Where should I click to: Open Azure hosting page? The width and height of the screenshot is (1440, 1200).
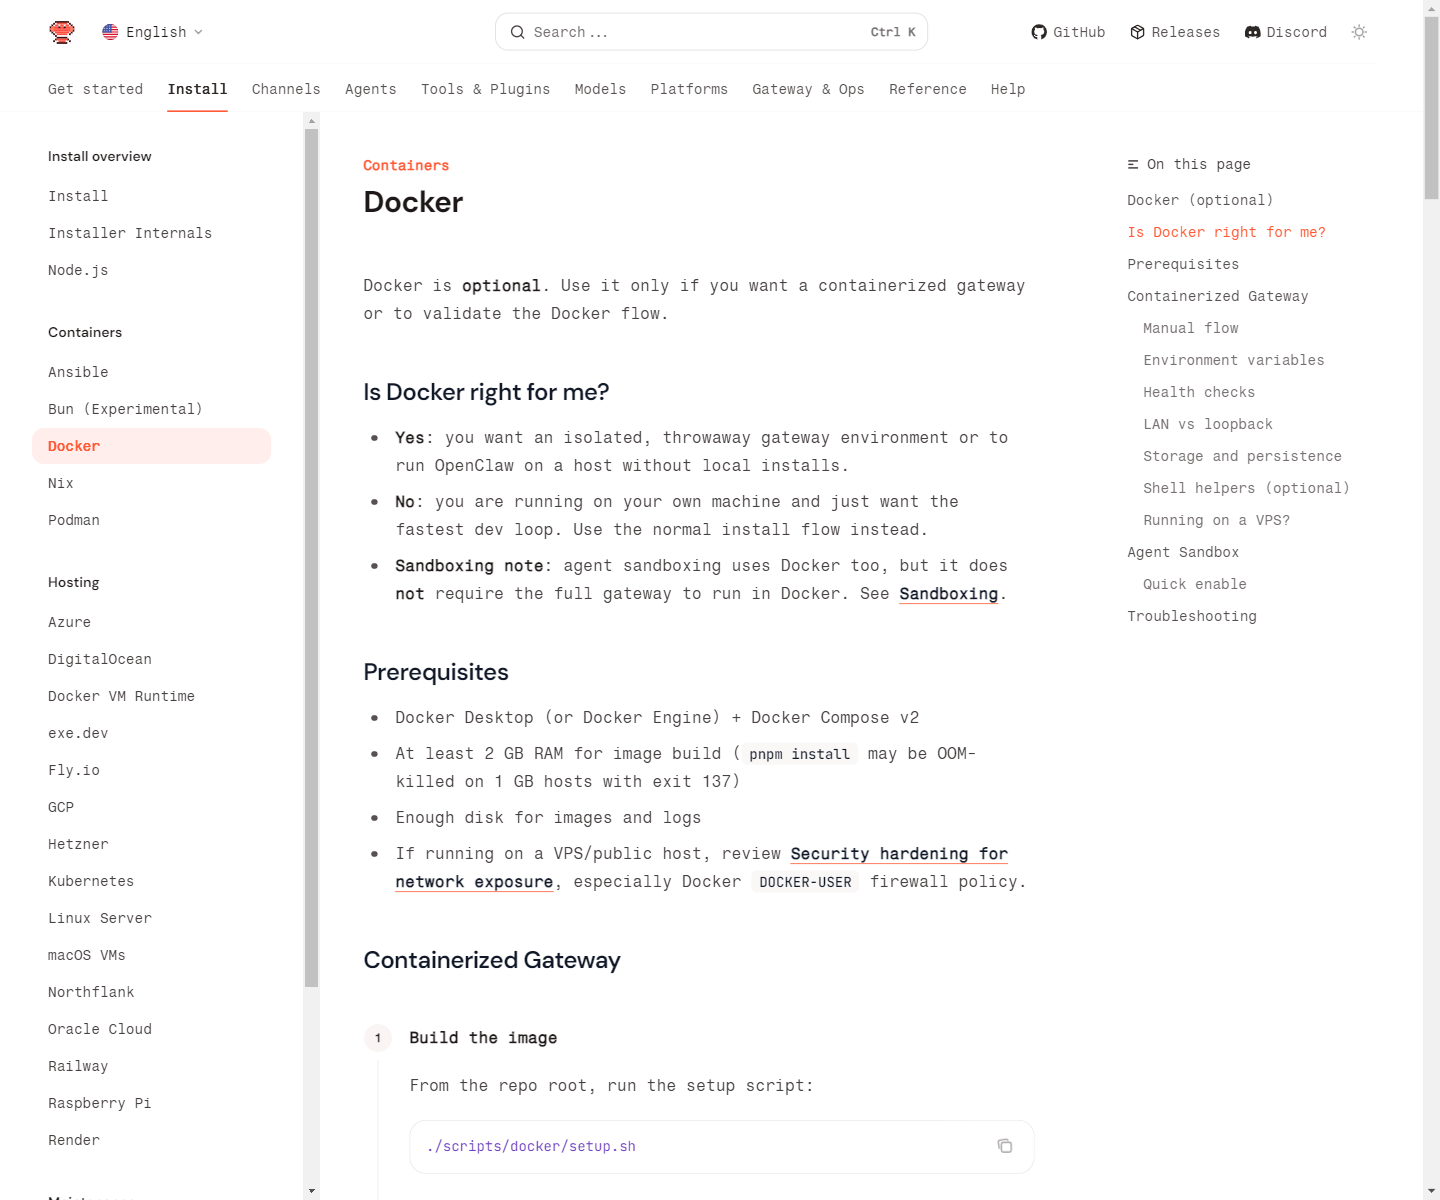[x=151, y=622]
